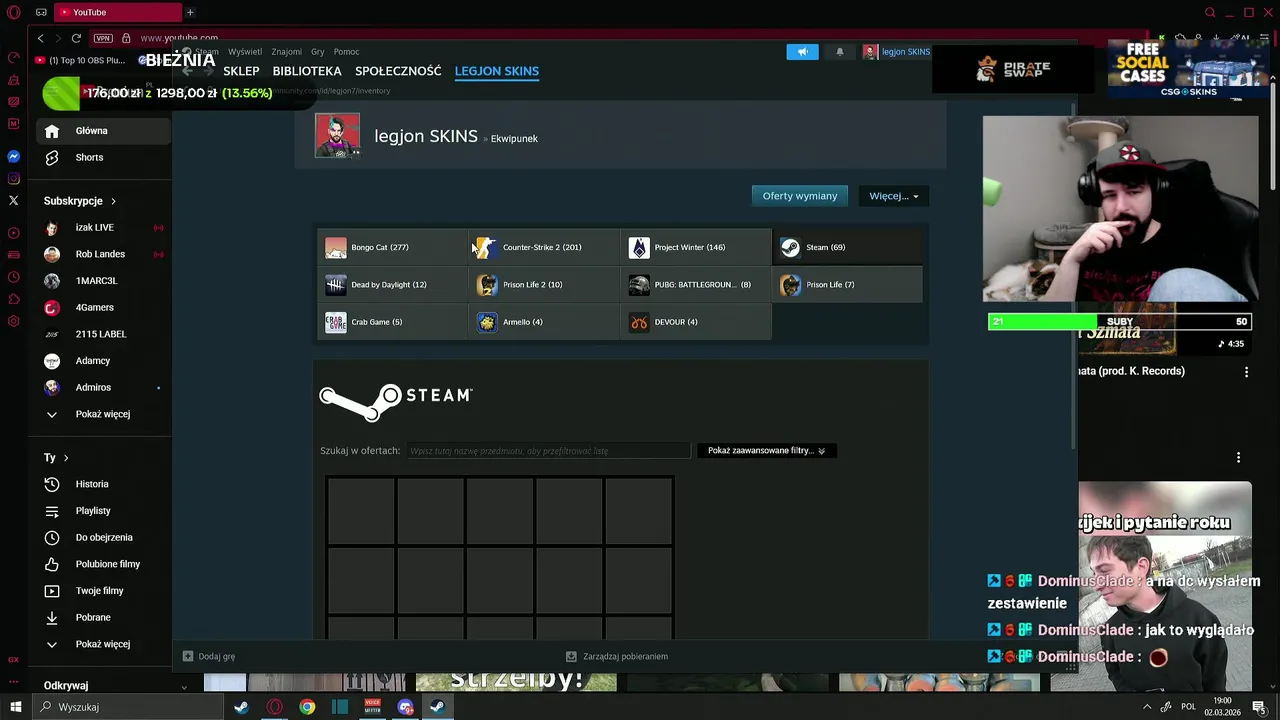Open the Wyświetl menu in Steam
The width and height of the screenshot is (1280, 720).
pyautogui.click(x=245, y=52)
